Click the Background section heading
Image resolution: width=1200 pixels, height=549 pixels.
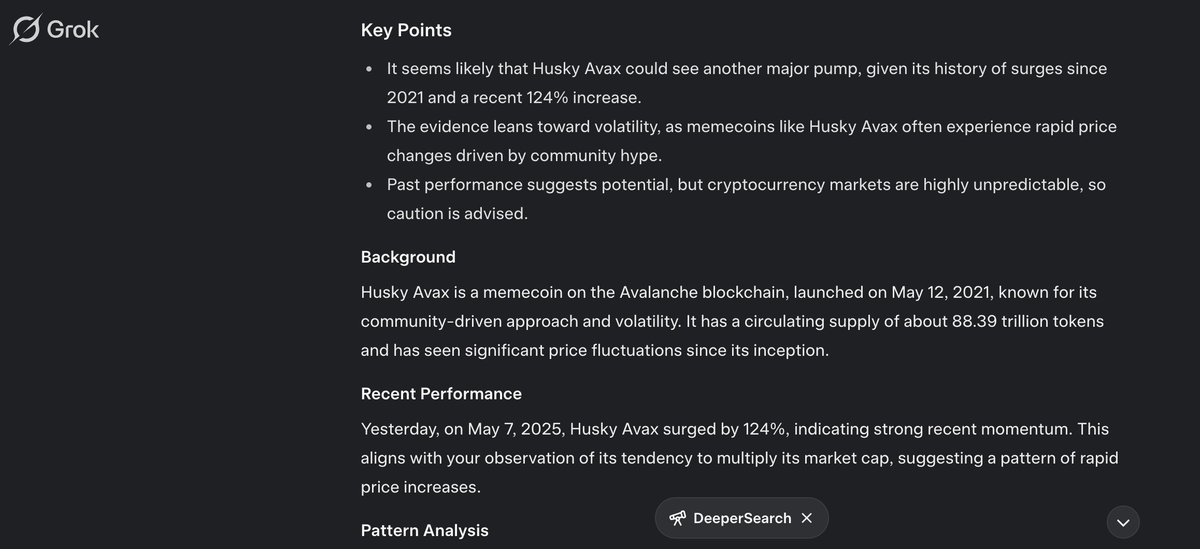pyautogui.click(x=408, y=257)
